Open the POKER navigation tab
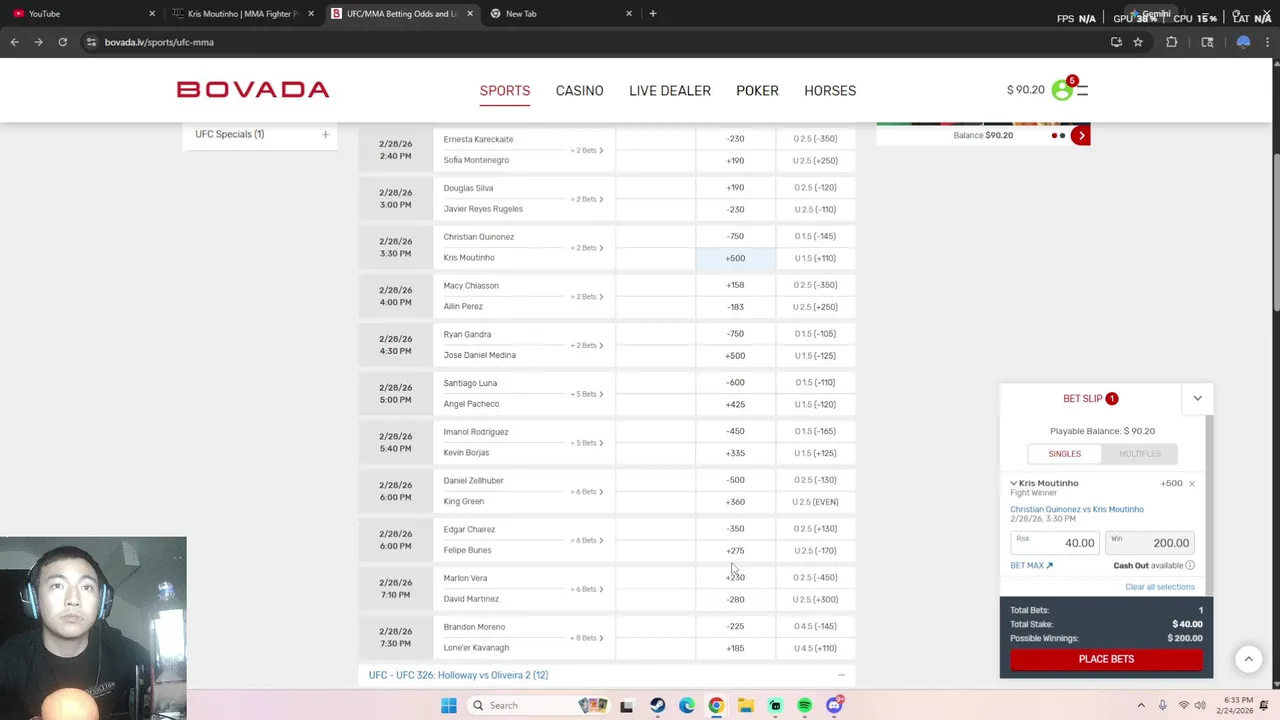The image size is (1280, 720). click(757, 91)
